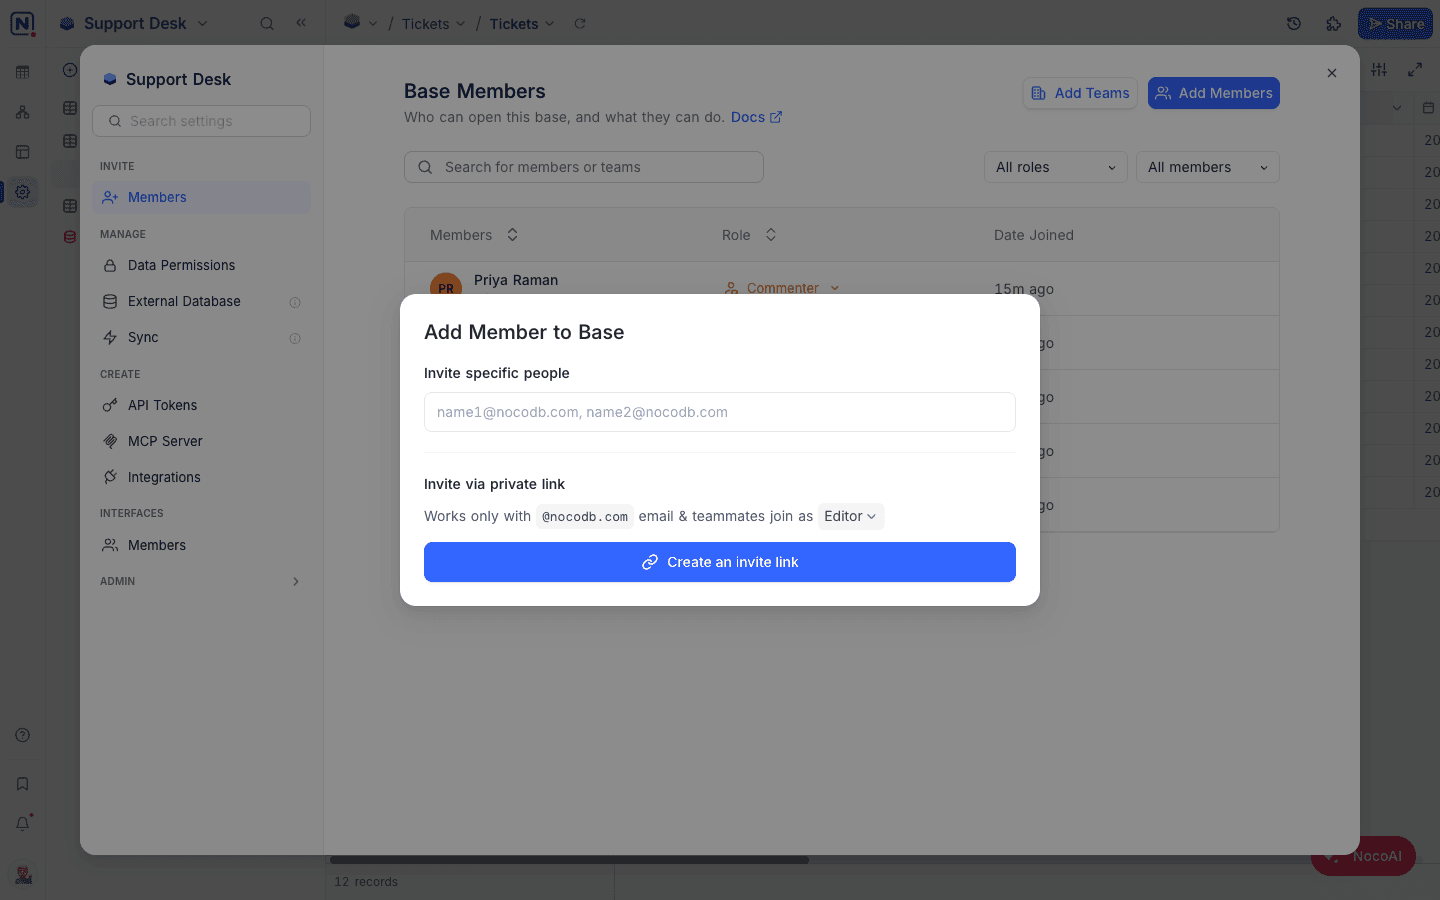Change the invite link role from Editor
Screen dimensions: 1440x900
tap(851, 516)
